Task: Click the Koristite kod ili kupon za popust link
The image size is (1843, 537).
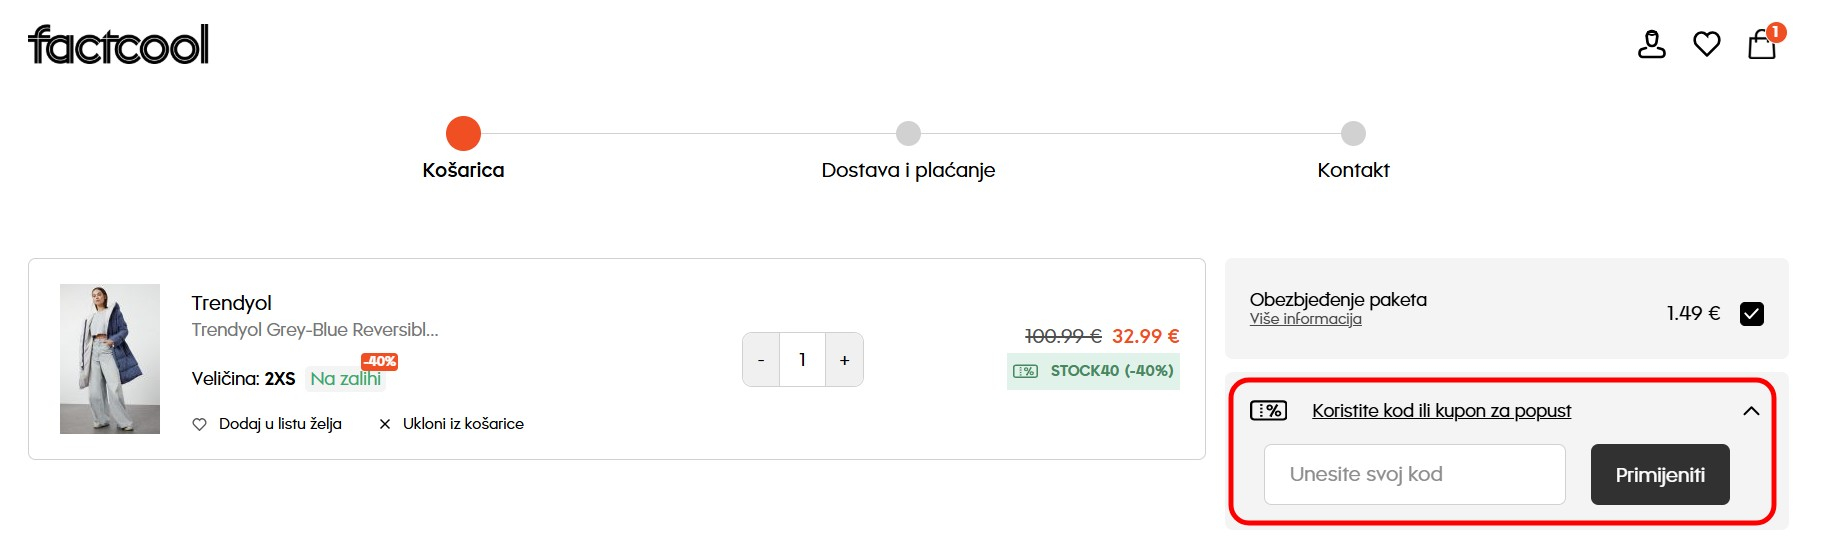Action: (1441, 411)
